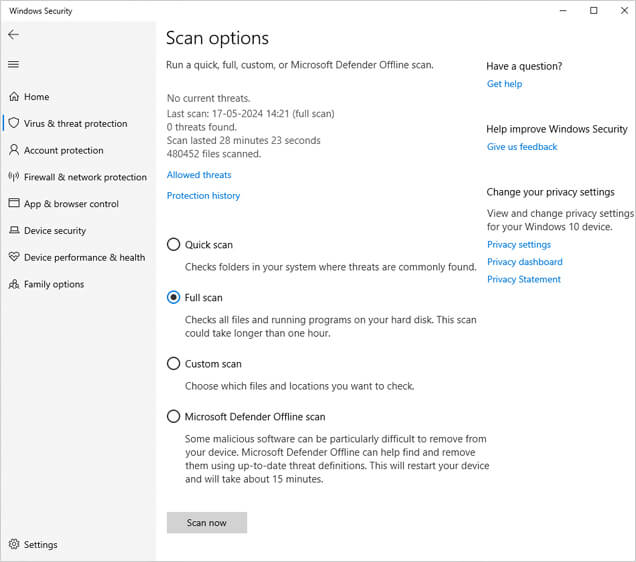Viewport: 636px width, 562px height.
Task: Start scanning with the Scan now button
Action: pos(207,523)
